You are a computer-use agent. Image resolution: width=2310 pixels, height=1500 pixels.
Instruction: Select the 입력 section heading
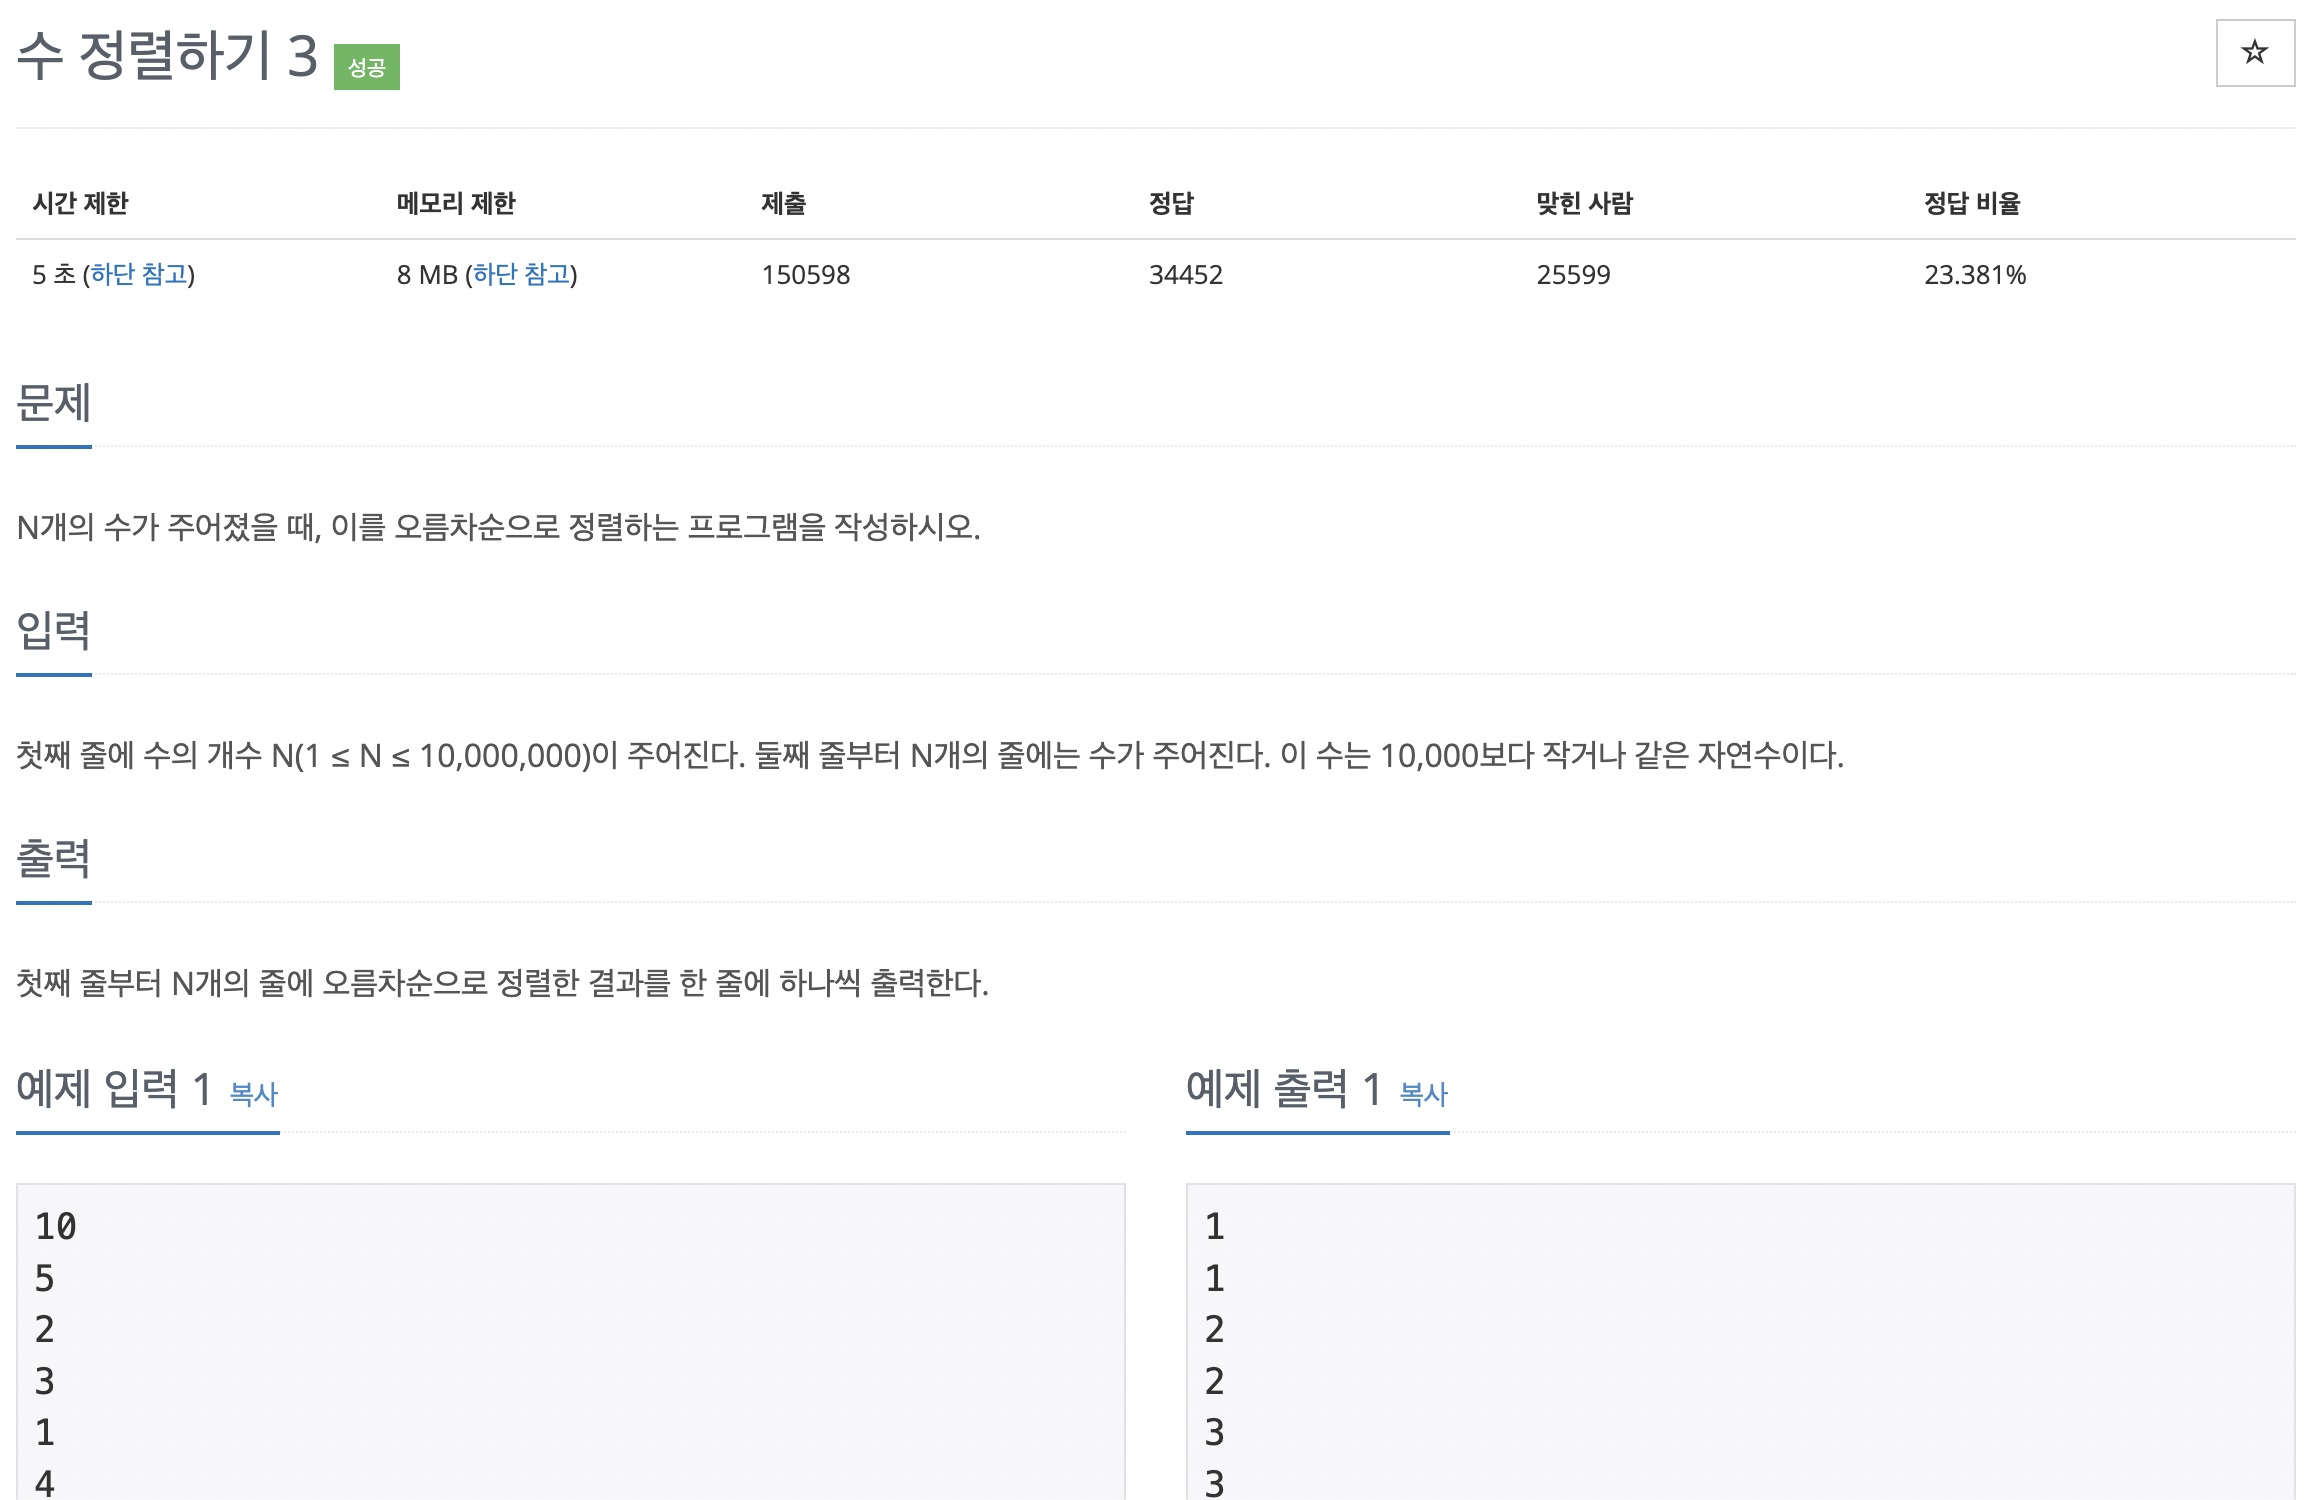(x=54, y=631)
